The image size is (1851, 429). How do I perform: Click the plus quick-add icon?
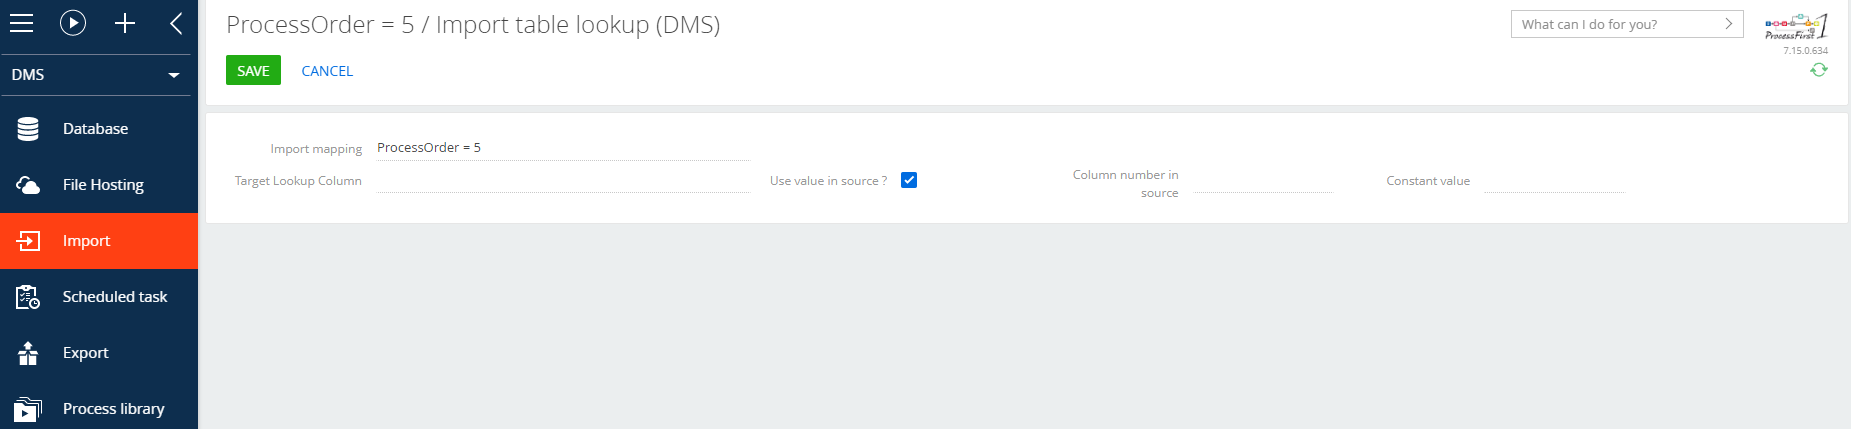125,23
